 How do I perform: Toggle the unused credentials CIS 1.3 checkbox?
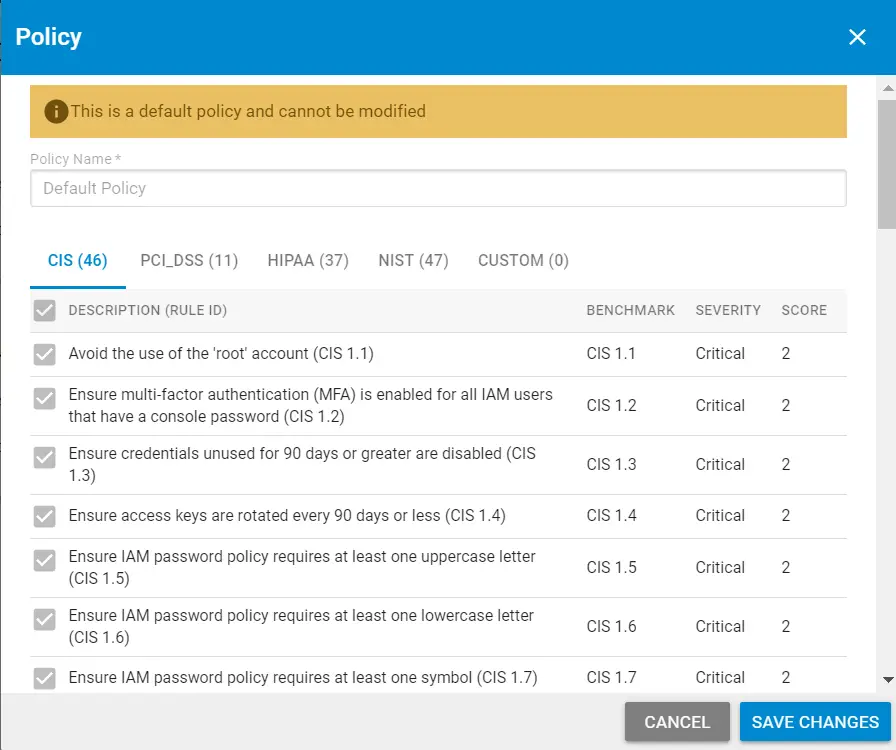45,457
